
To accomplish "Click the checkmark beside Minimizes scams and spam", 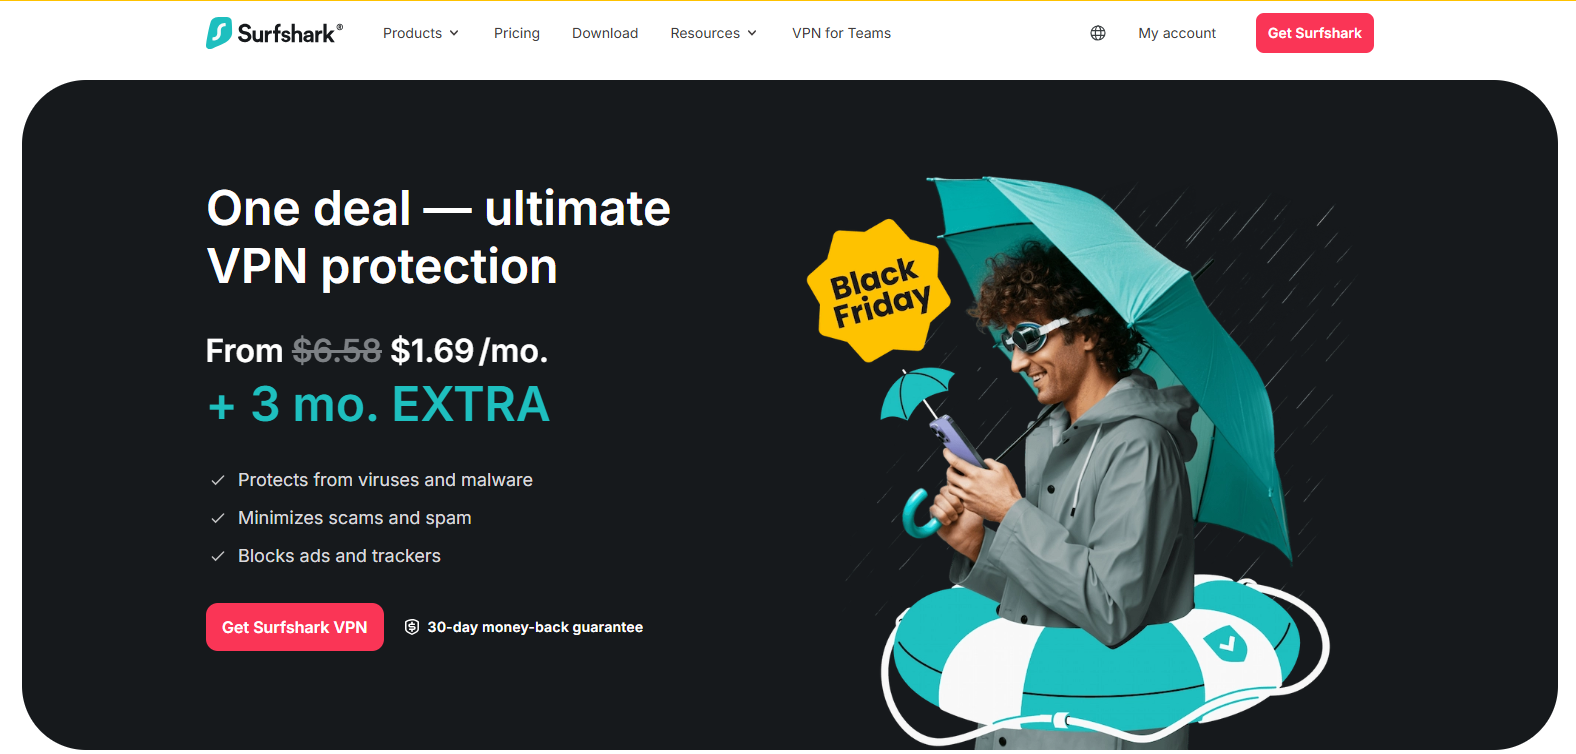I will pos(217,518).
